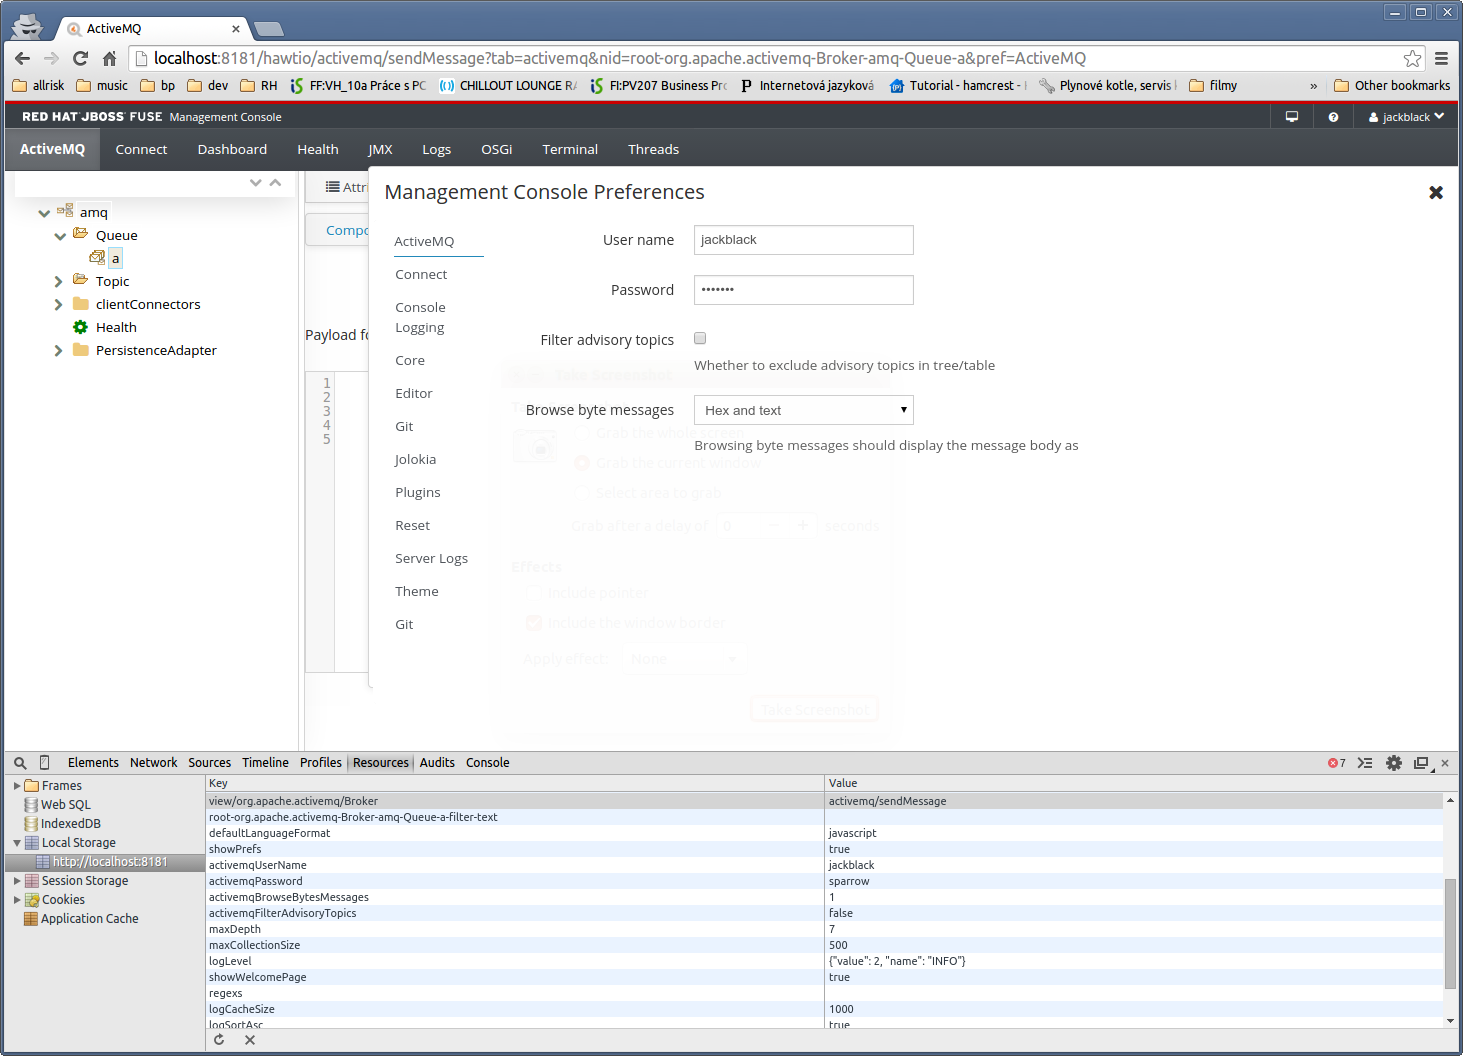The height and width of the screenshot is (1056, 1463).
Task: Expand the Cookies node in DevTools
Action: coord(17,900)
